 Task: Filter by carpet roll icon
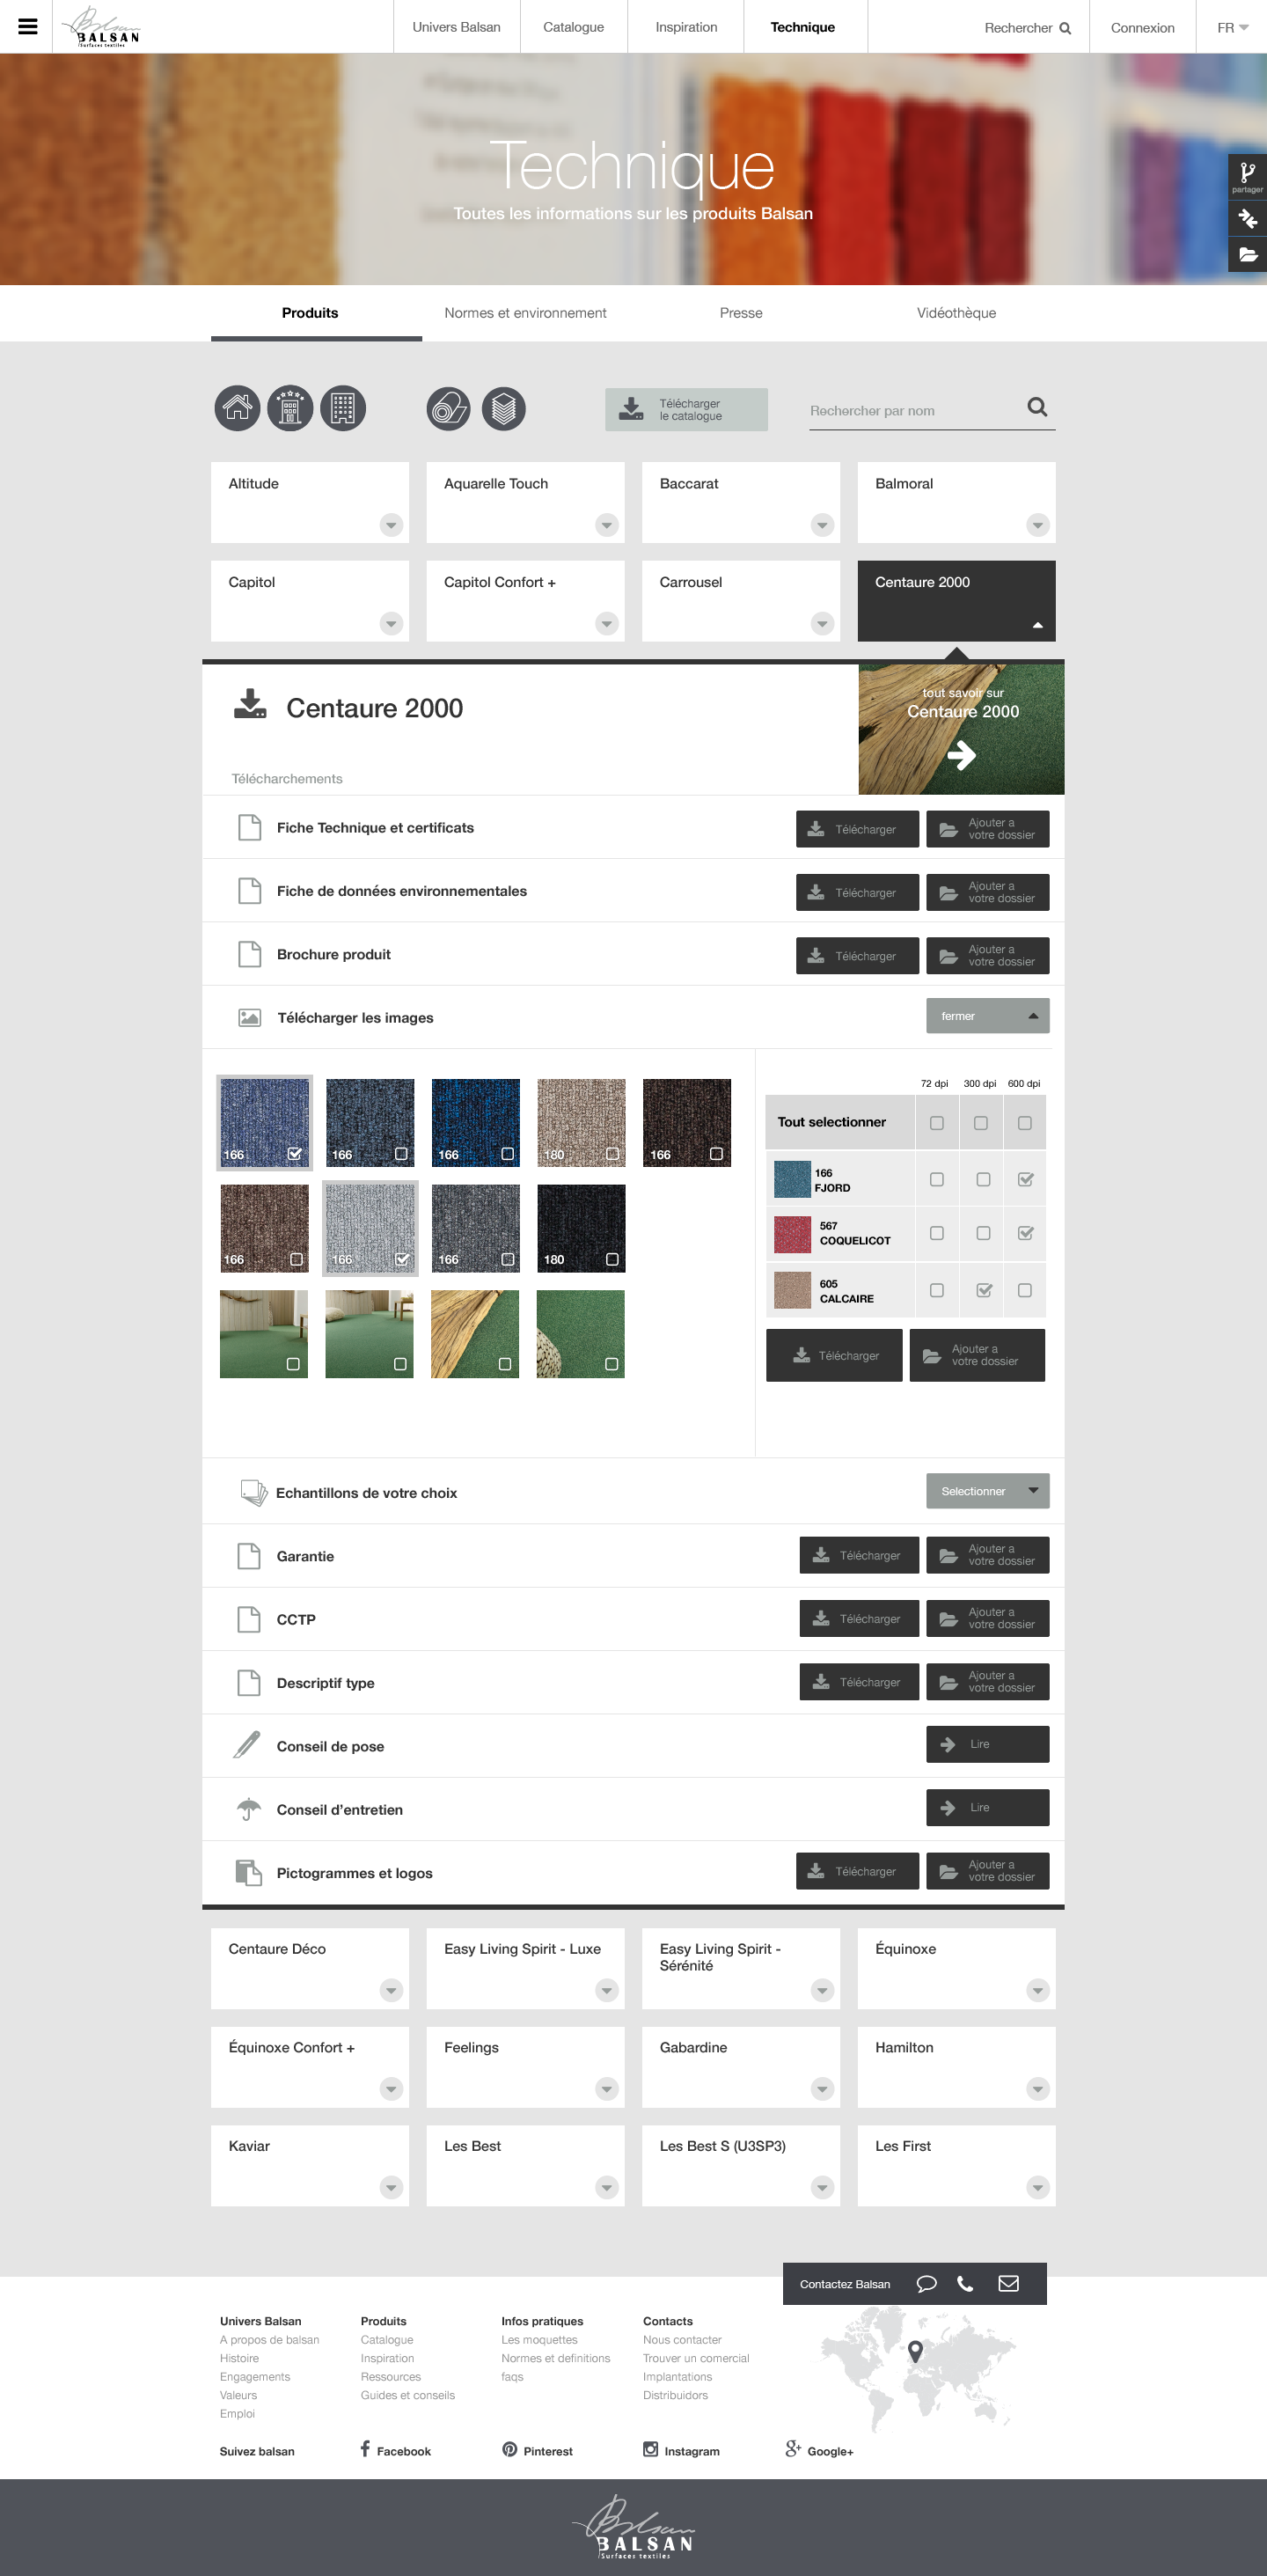[449, 408]
